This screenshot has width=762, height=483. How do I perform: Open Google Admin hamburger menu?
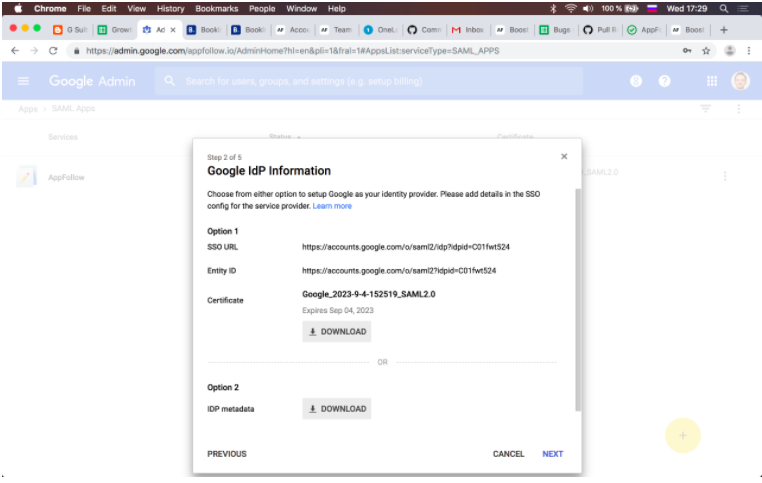(x=23, y=81)
